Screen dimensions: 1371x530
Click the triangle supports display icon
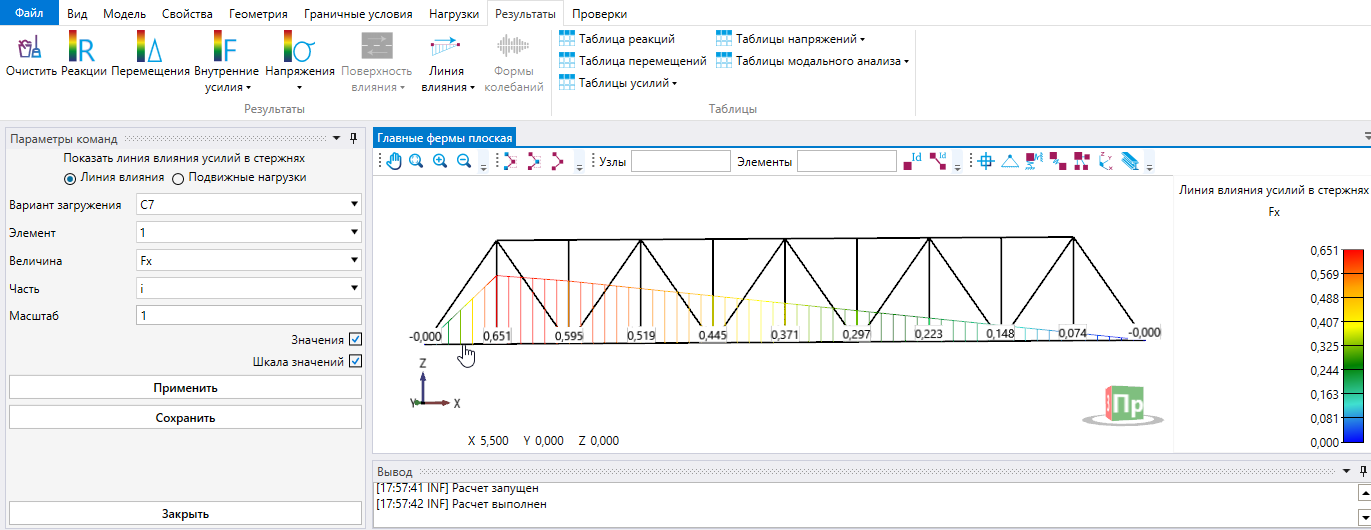1010,161
